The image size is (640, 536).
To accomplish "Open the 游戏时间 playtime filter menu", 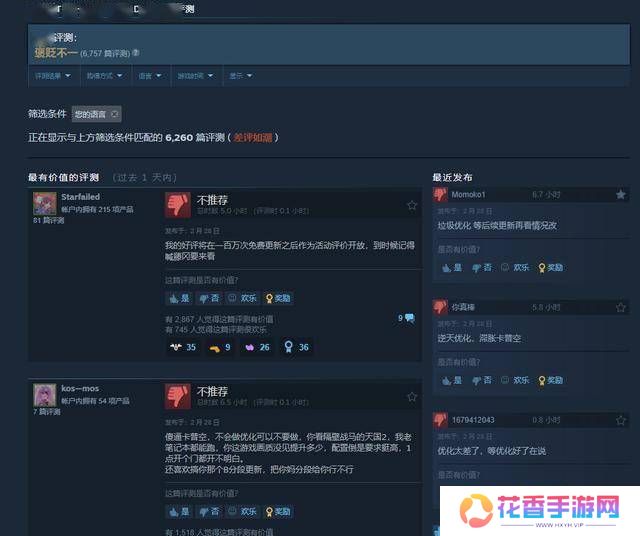I will (x=195, y=75).
